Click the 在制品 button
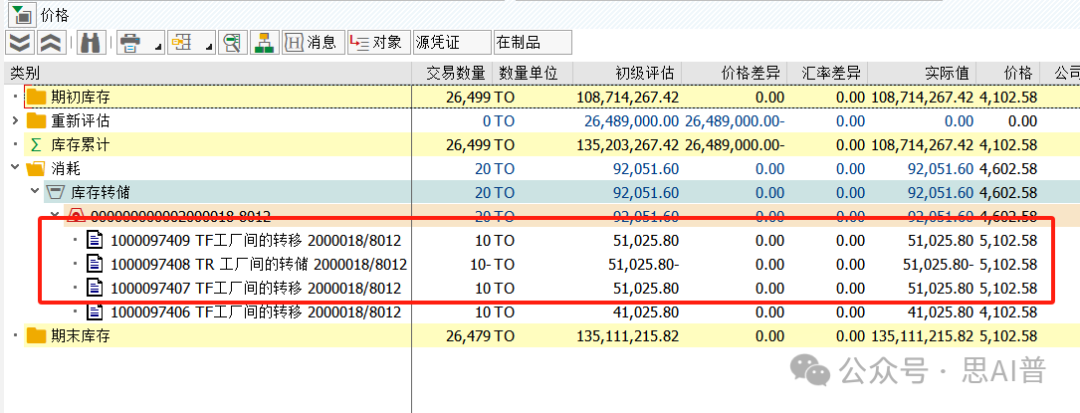1080x413 pixels. [x=531, y=43]
